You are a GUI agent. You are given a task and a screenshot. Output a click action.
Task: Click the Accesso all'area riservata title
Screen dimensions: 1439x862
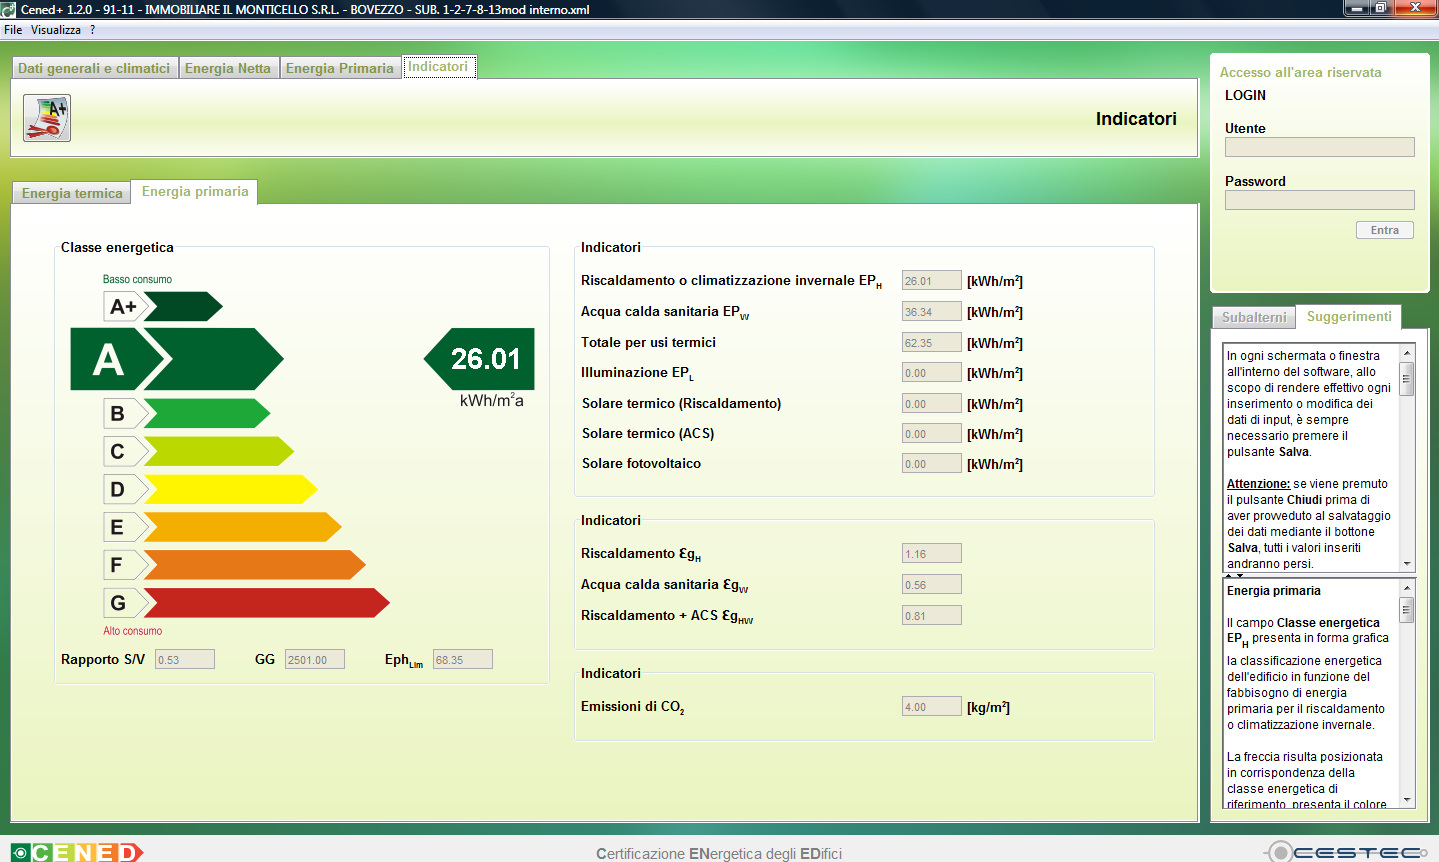[x=1300, y=72]
